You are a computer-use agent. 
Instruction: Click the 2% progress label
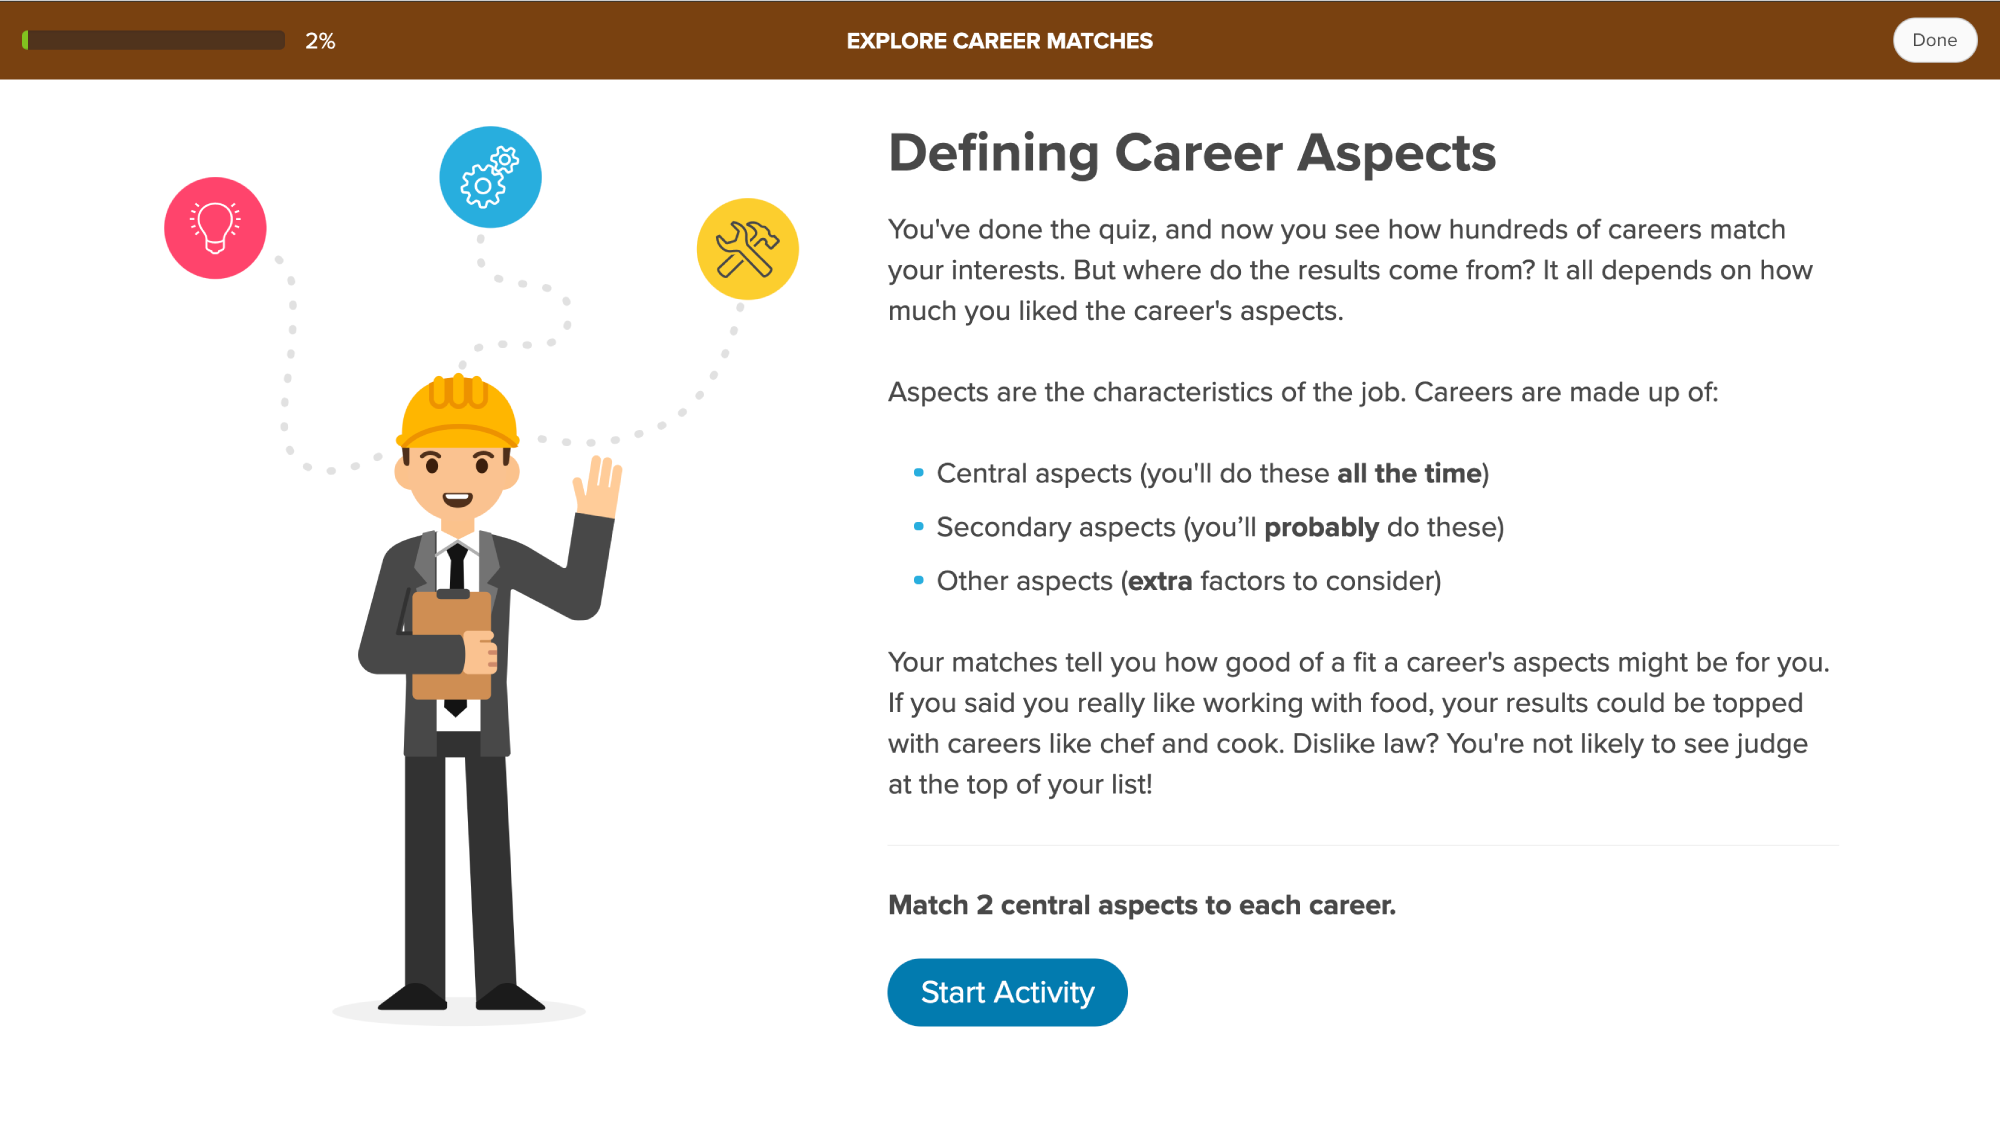(320, 41)
